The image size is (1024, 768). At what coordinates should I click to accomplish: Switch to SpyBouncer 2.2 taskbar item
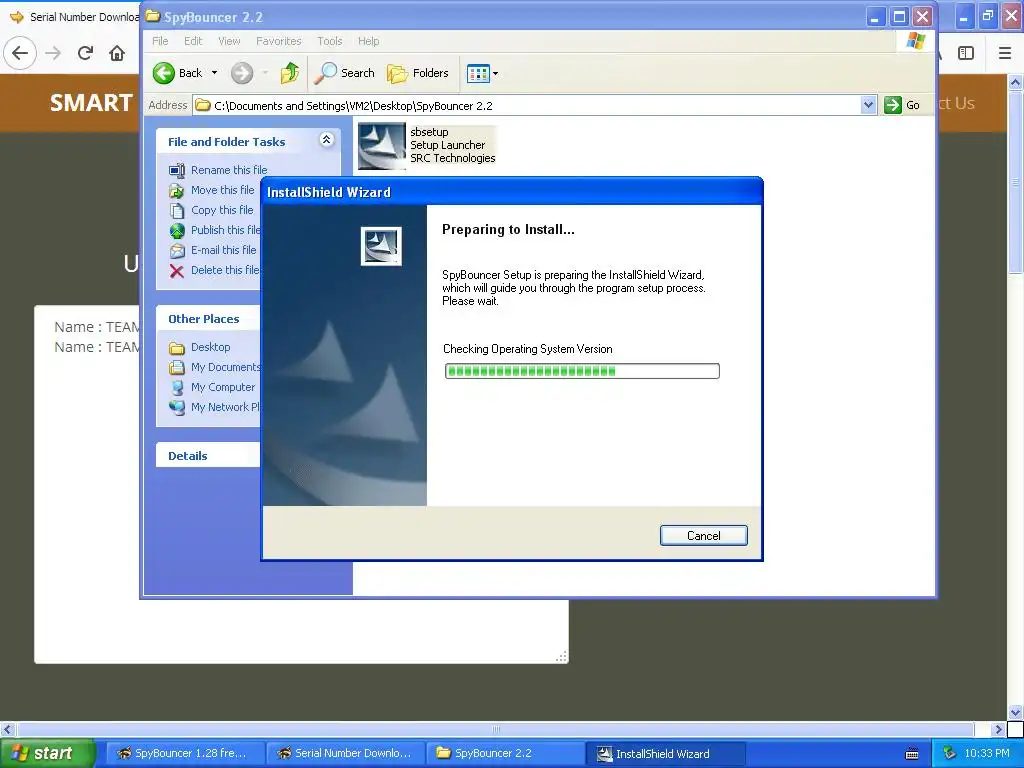505,754
